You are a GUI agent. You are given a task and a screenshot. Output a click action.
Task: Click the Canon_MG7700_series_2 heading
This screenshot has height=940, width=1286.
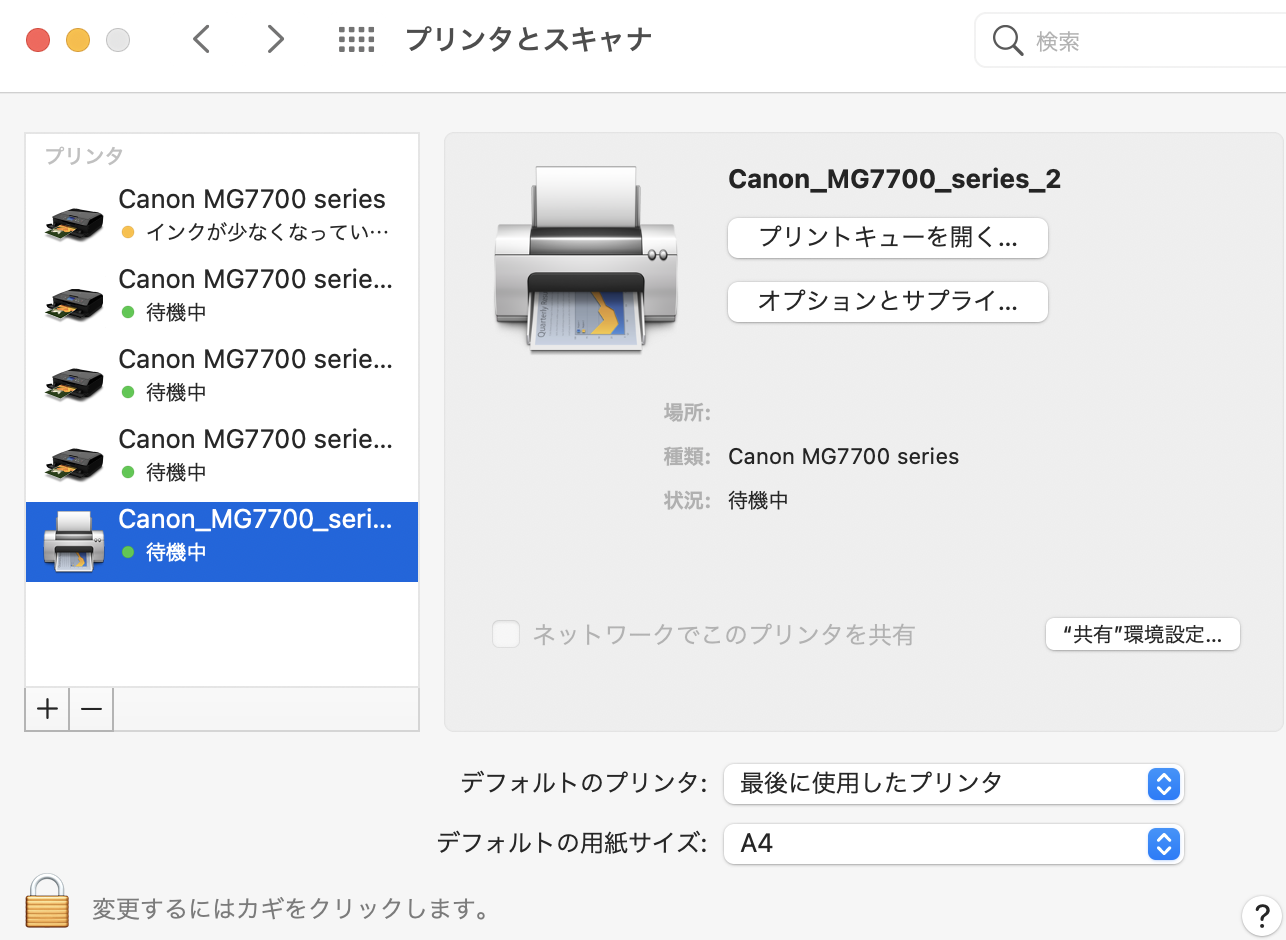coord(894,179)
